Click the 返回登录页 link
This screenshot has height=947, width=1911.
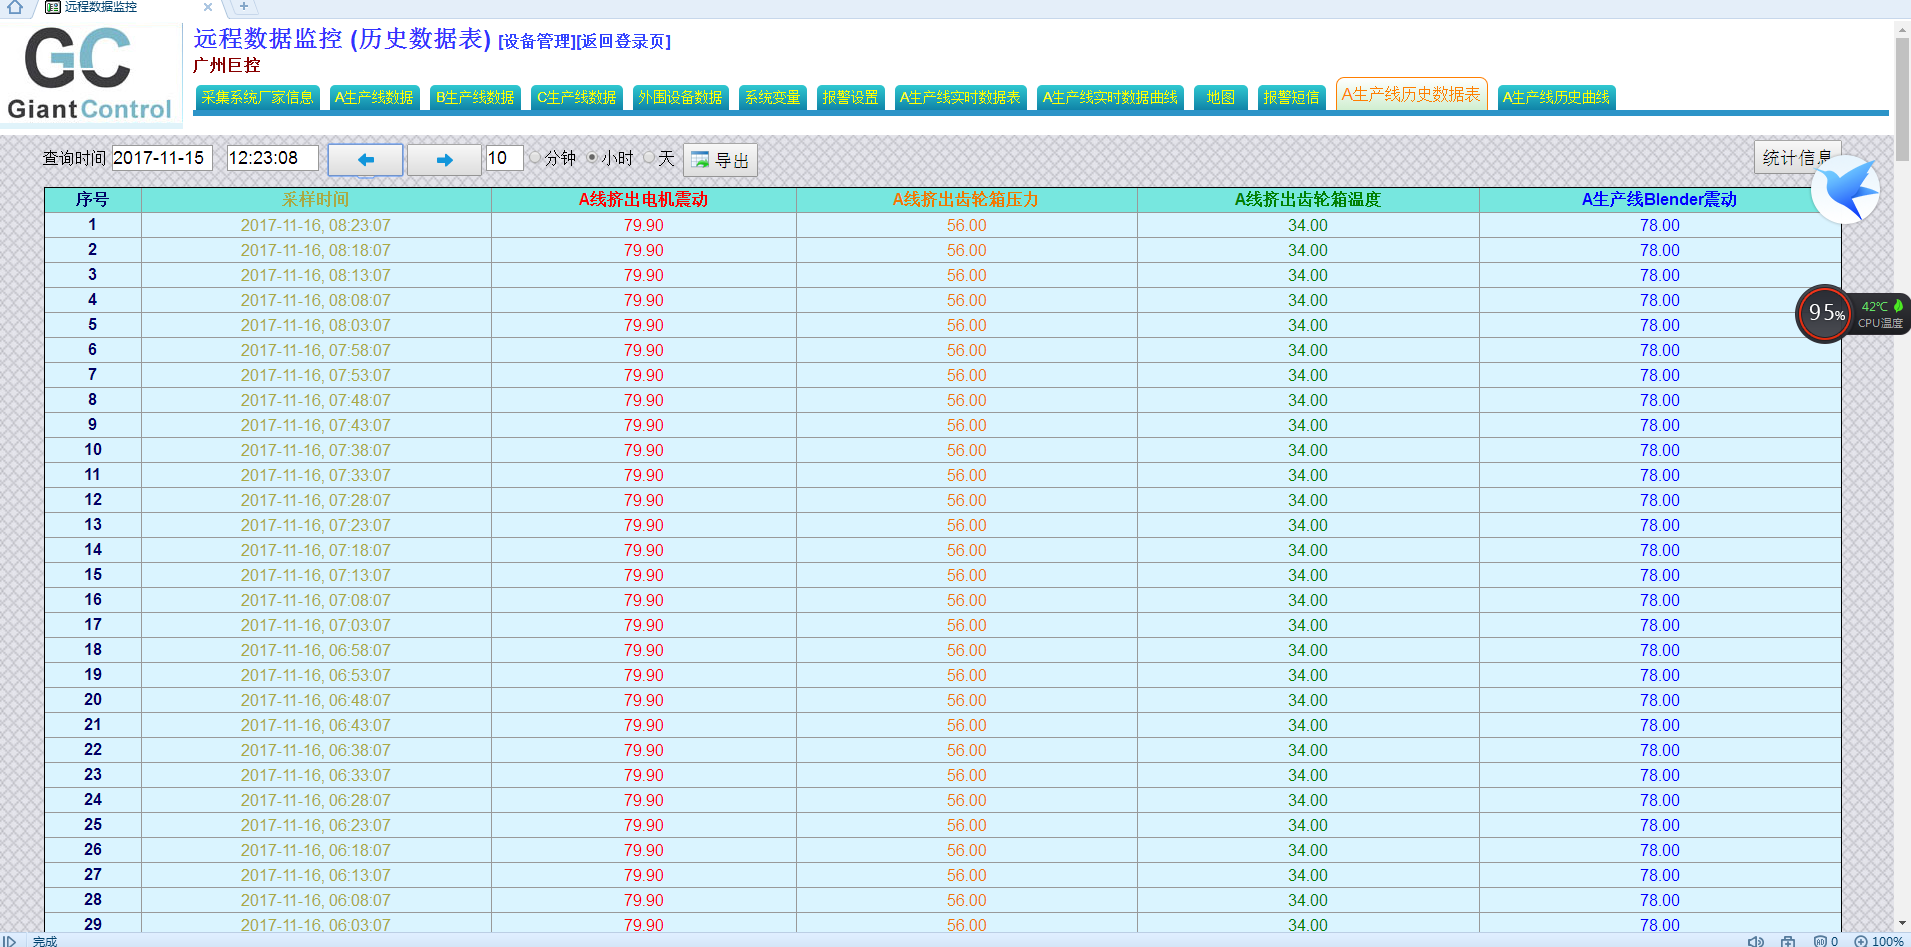[623, 41]
